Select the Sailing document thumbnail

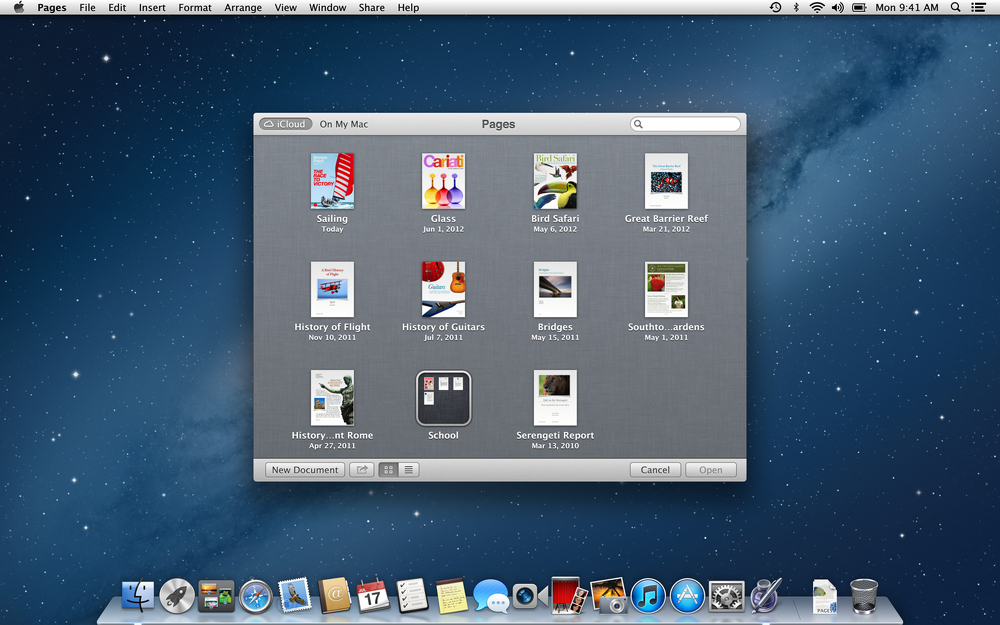point(332,181)
